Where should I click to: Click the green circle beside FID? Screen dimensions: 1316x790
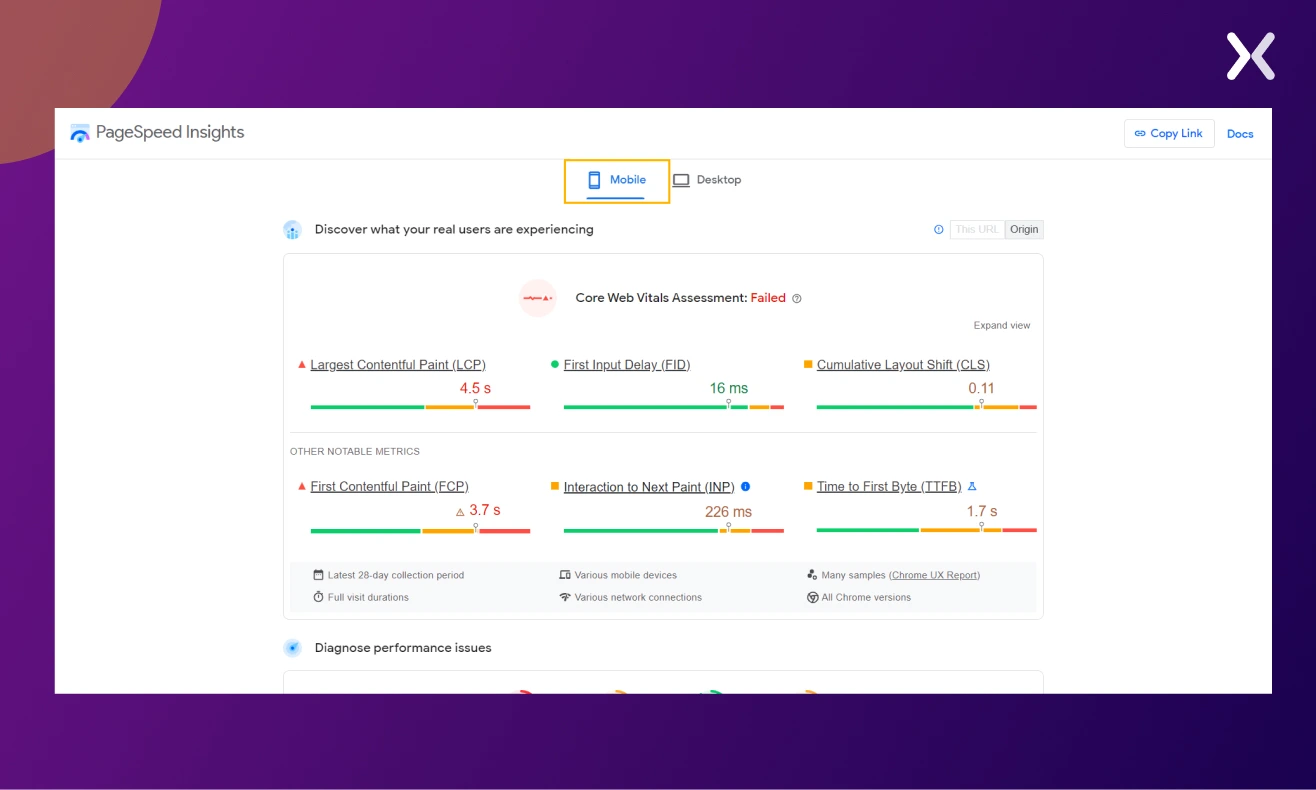click(x=555, y=365)
